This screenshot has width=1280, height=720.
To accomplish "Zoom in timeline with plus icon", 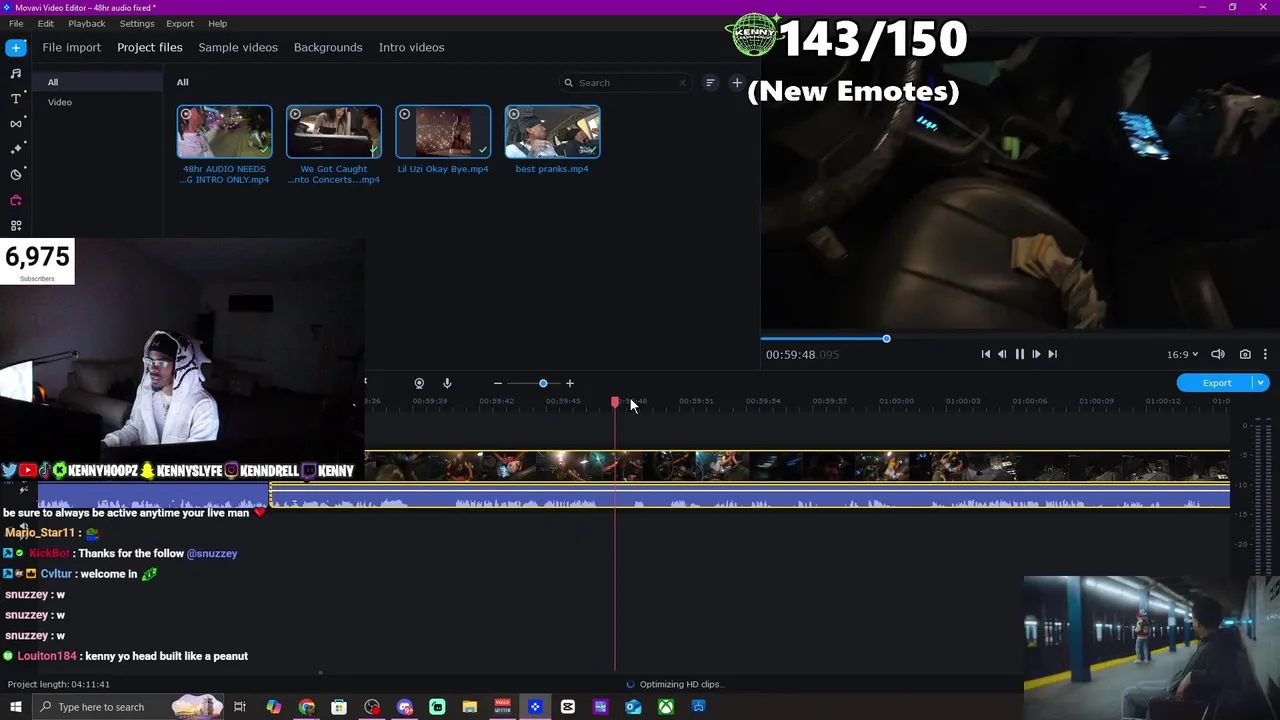I will tap(570, 383).
